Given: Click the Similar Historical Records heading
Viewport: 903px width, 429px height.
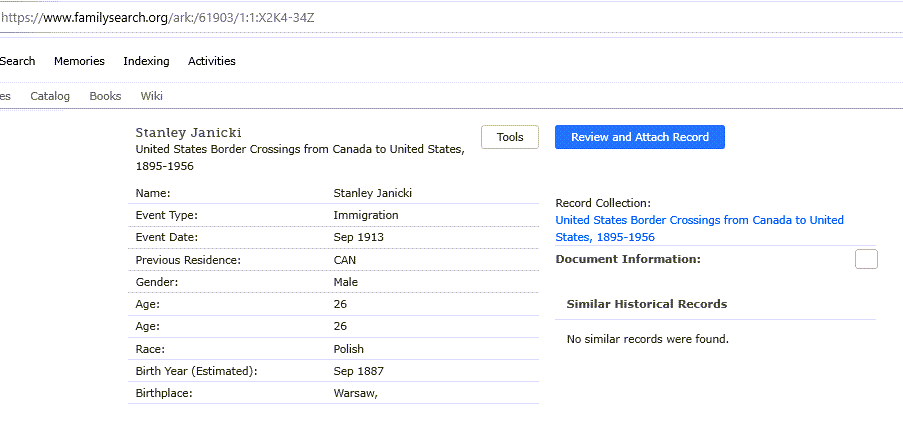Looking at the screenshot, I should 647,304.
